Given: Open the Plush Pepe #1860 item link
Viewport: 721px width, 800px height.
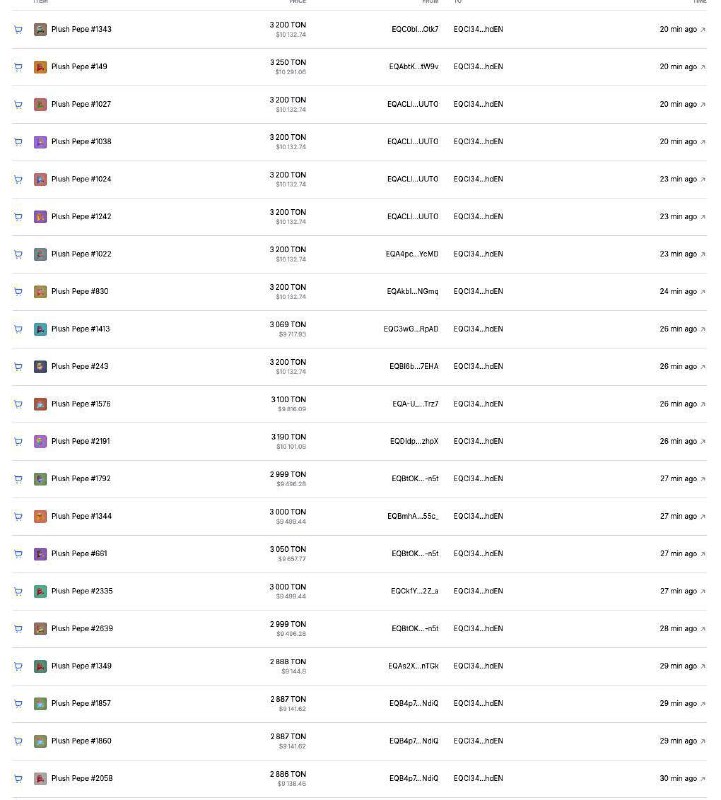Looking at the screenshot, I should coord(81,741).
